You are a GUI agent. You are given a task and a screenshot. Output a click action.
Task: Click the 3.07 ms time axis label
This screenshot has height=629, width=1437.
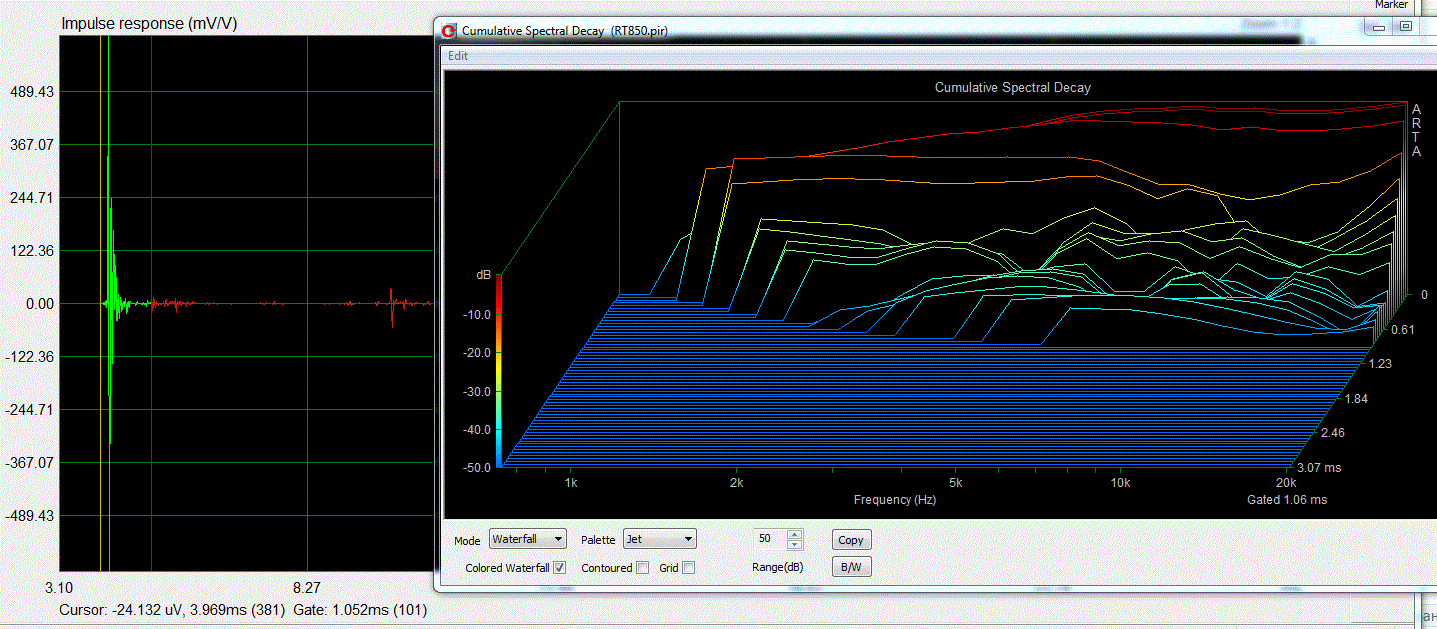click(1319, 467)
